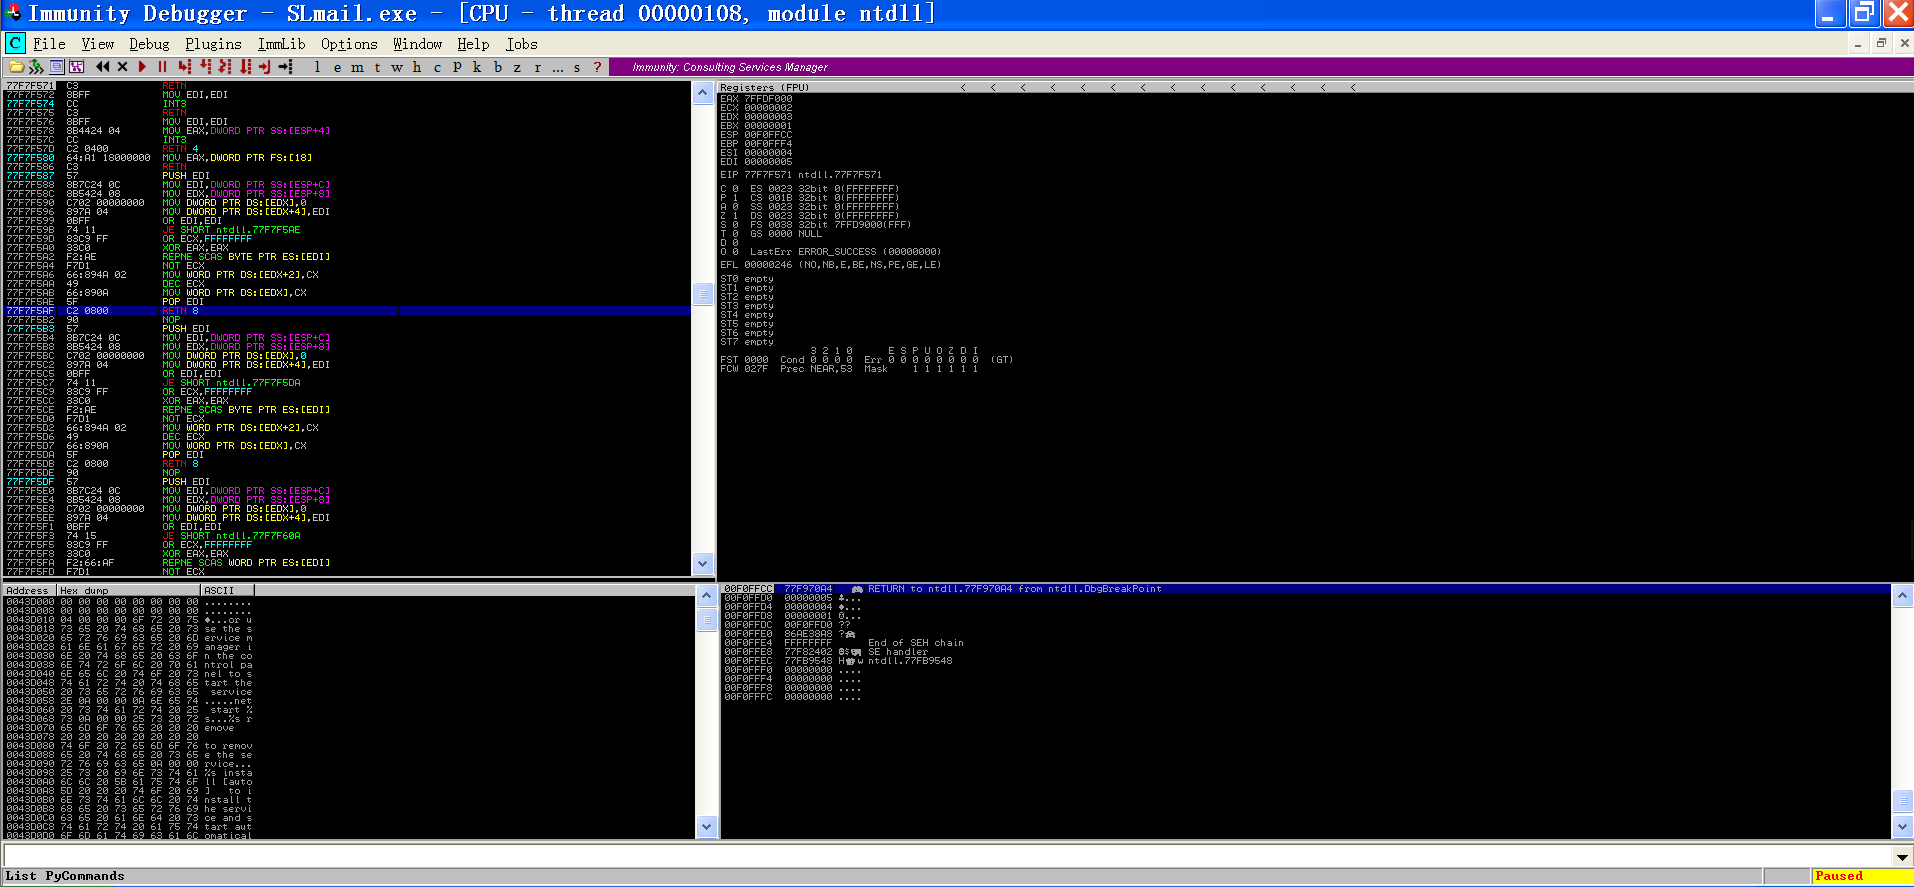Run the program with red play icon

click(x=142, y=67)
